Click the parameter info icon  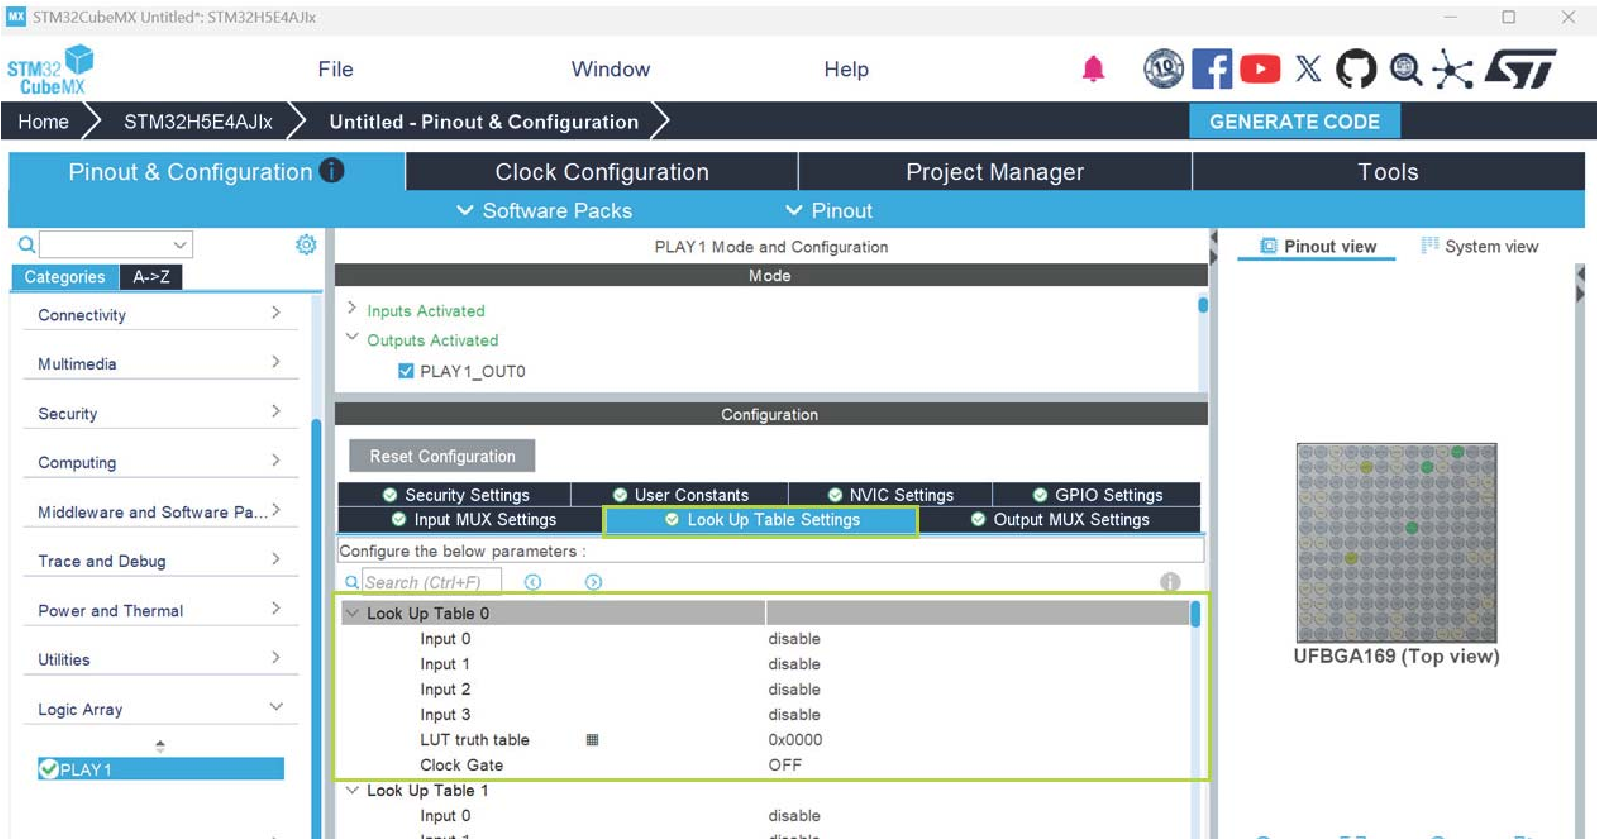coord(1170,582)
